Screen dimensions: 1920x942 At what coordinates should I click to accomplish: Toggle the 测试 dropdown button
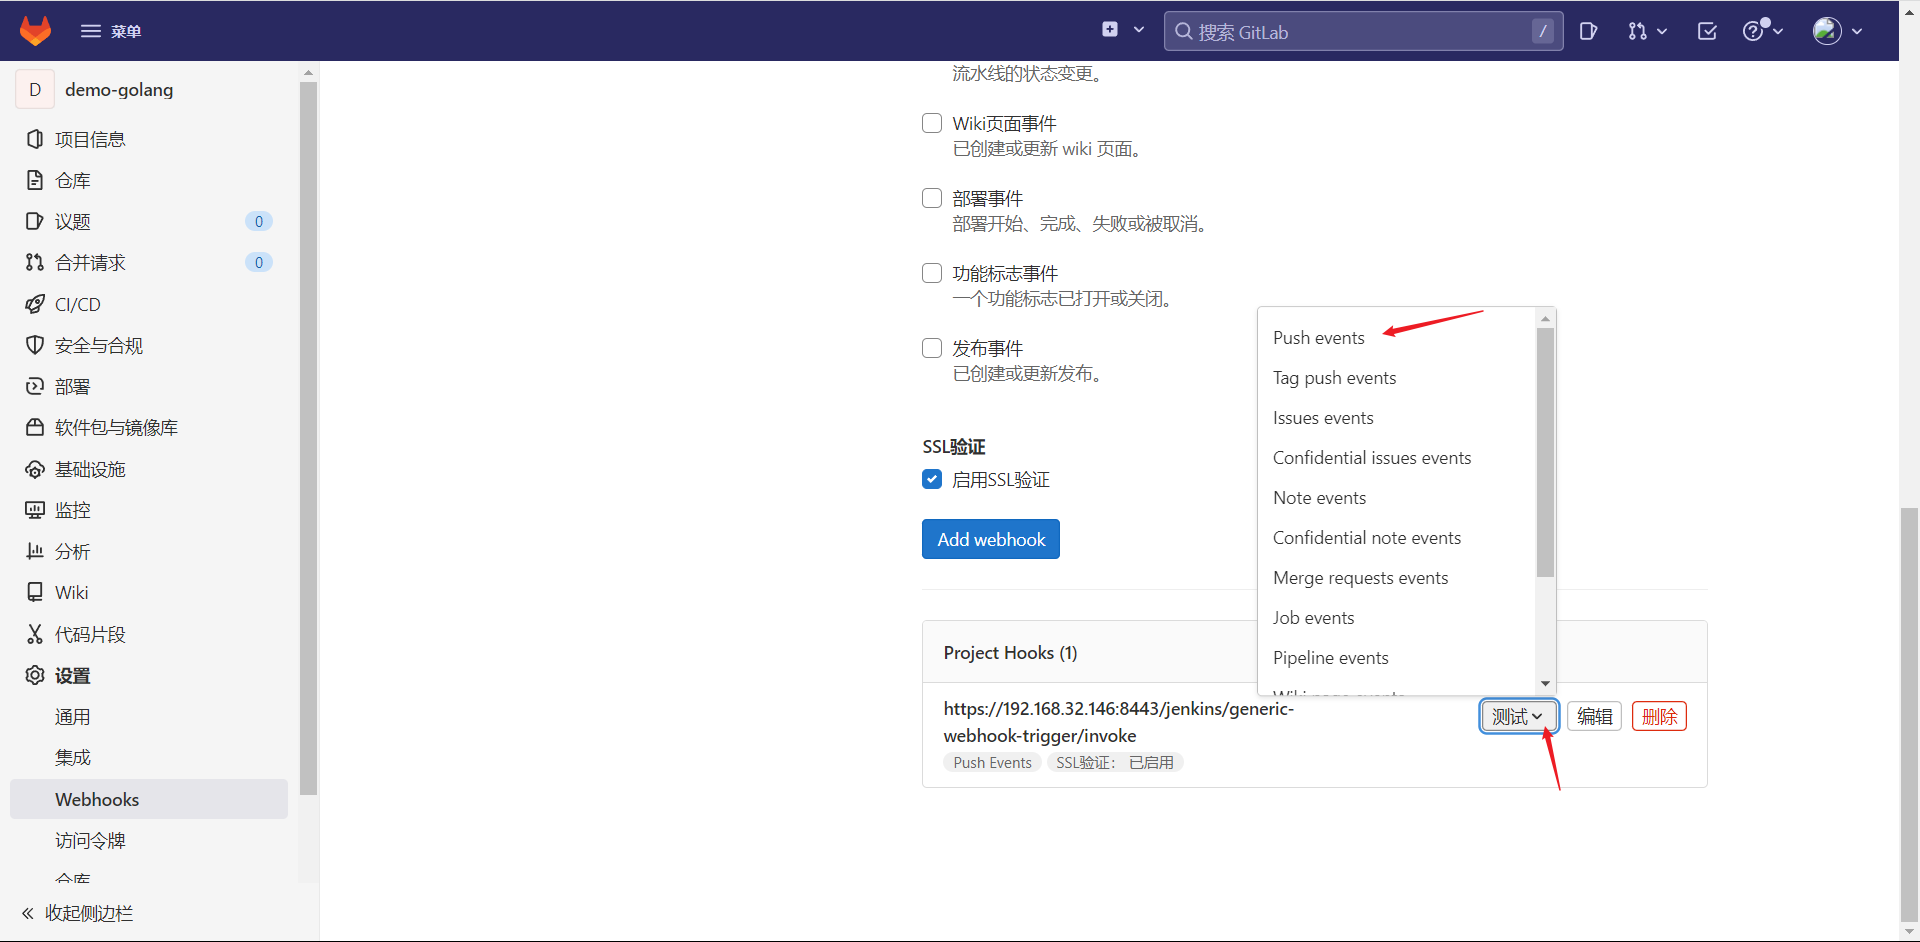coord(1518,716)
